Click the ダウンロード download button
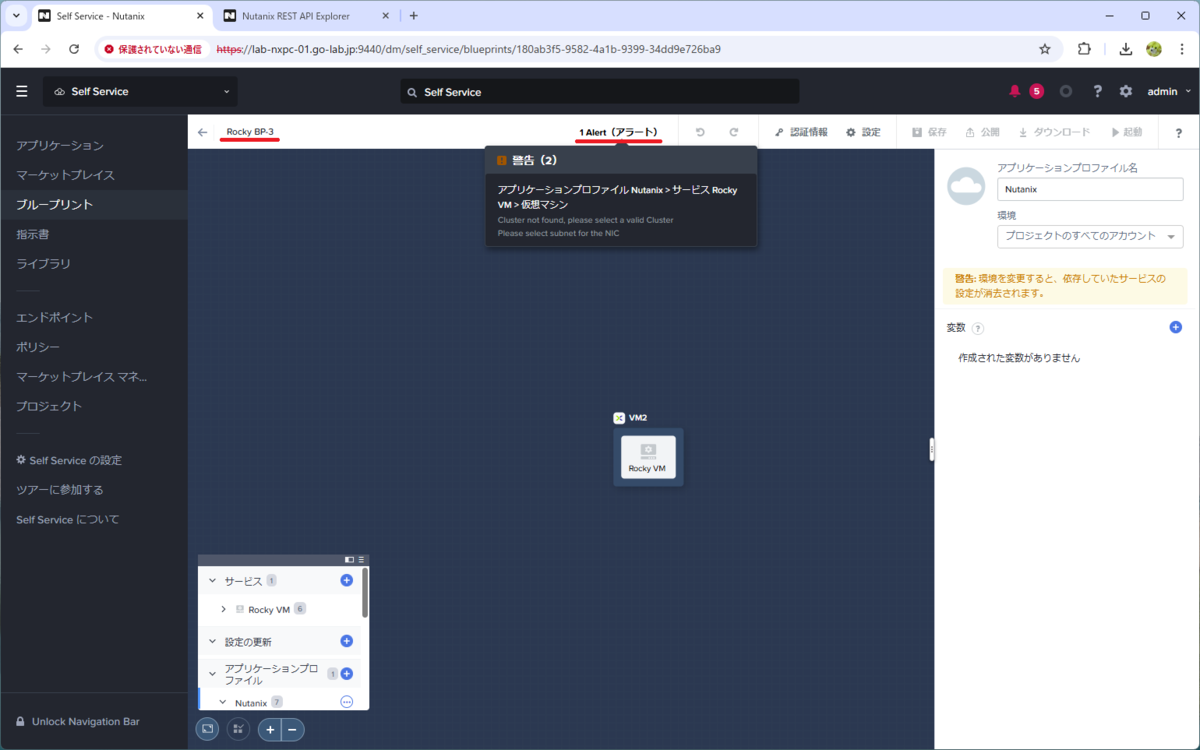1200x750 pixels. [1054, 132]
